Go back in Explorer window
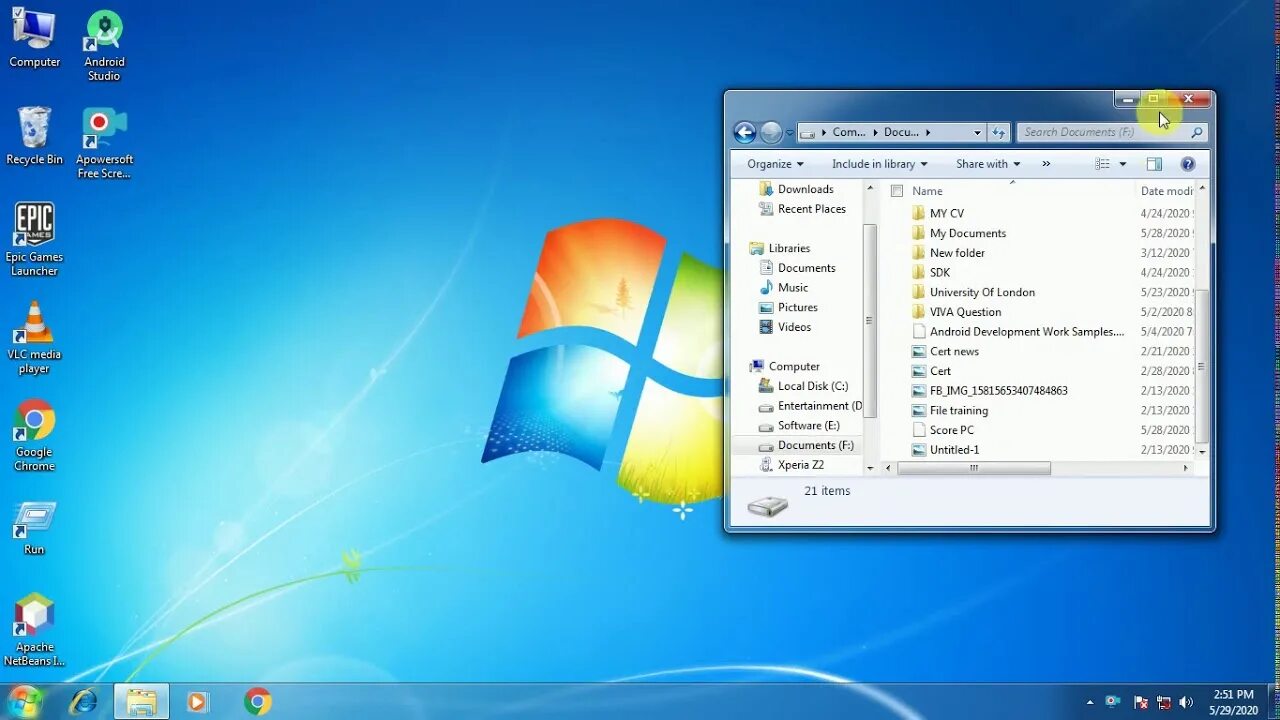The height and width of the screenshot is (720, 1280). coord(745,132)
